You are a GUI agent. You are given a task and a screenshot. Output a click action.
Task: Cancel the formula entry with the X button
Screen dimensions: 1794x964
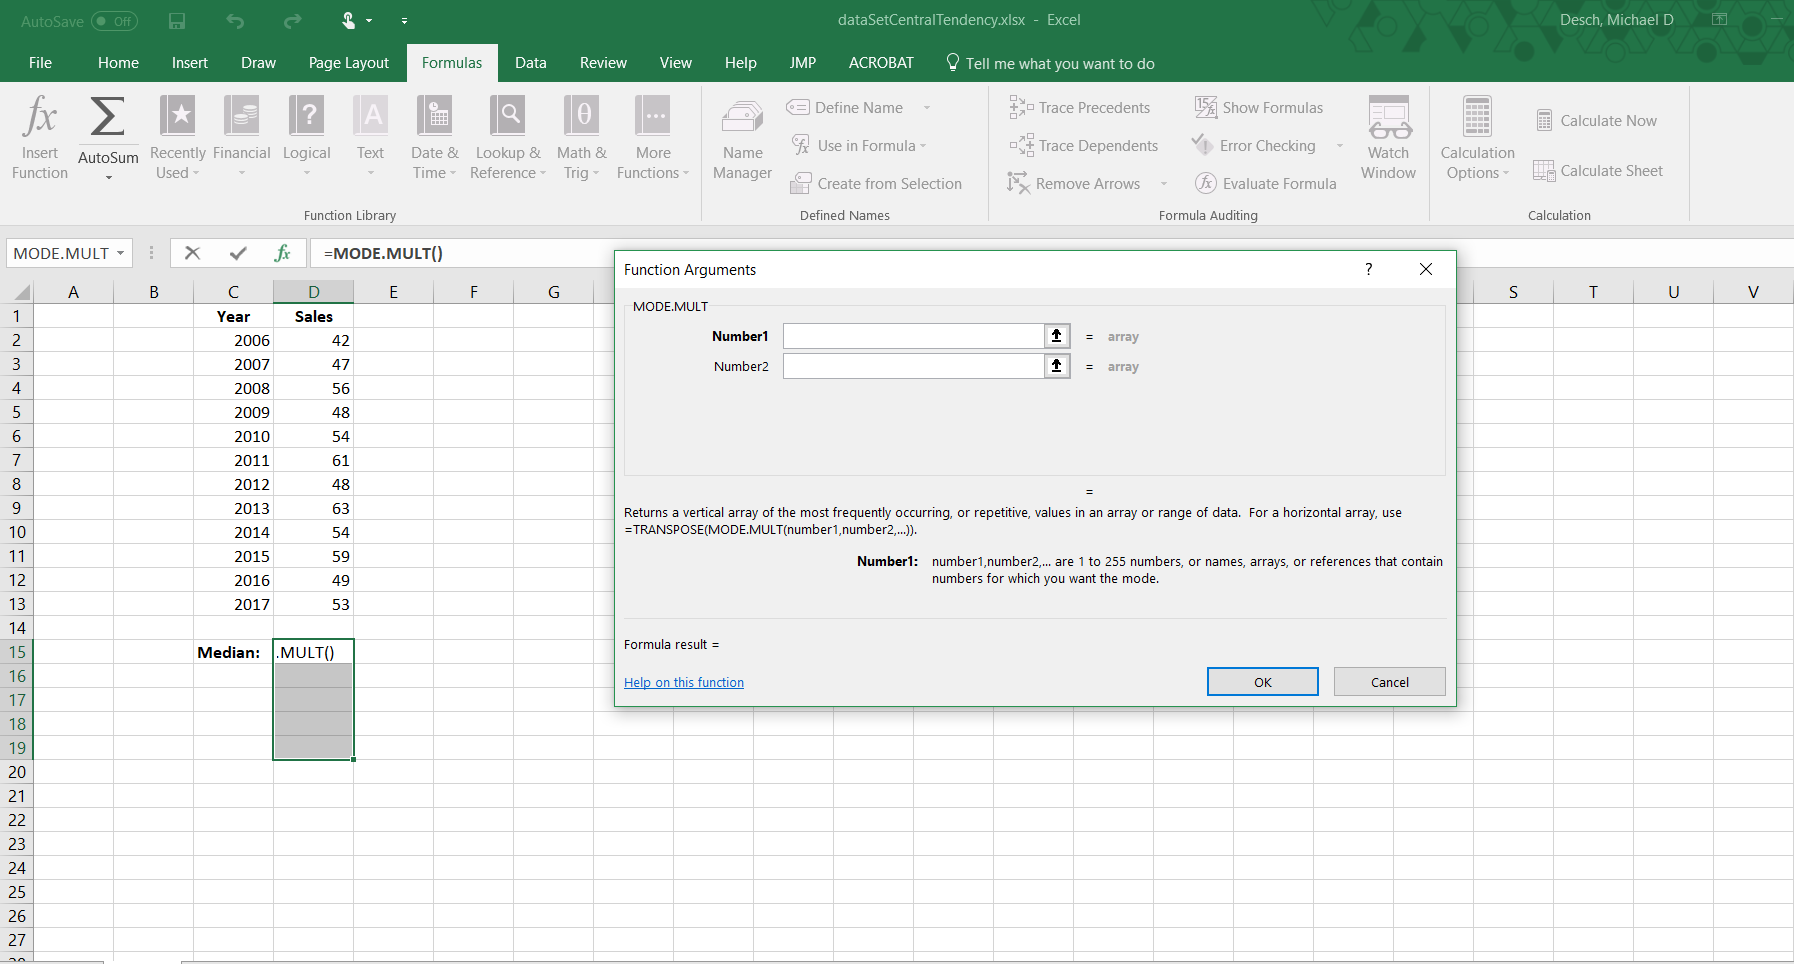[x=193, y=254]
